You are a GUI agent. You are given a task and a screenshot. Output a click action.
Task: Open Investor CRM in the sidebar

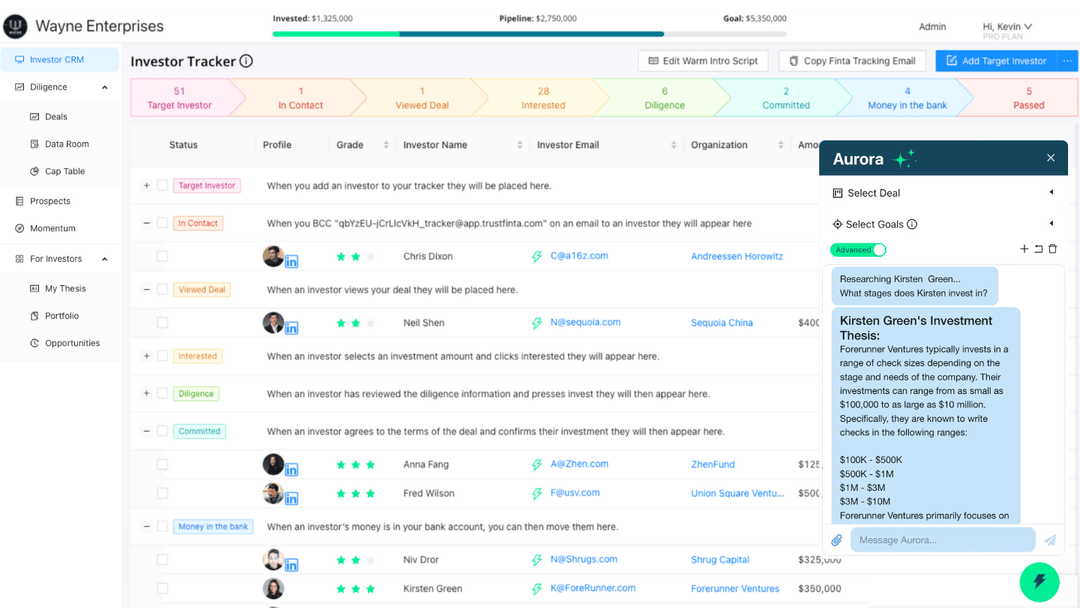coord(59,60)
